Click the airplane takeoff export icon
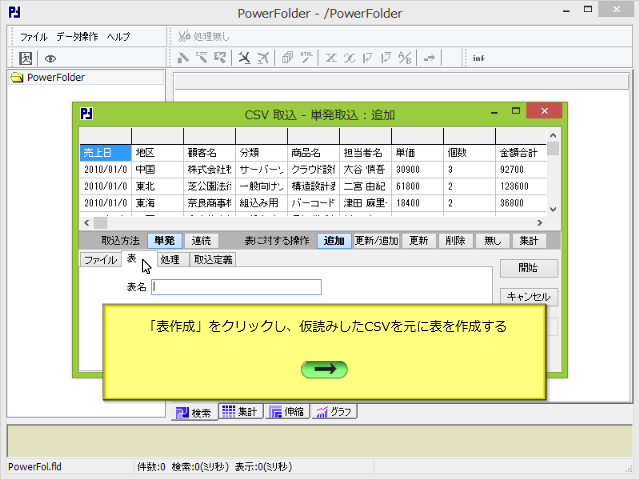 click(x=263, y=58)
